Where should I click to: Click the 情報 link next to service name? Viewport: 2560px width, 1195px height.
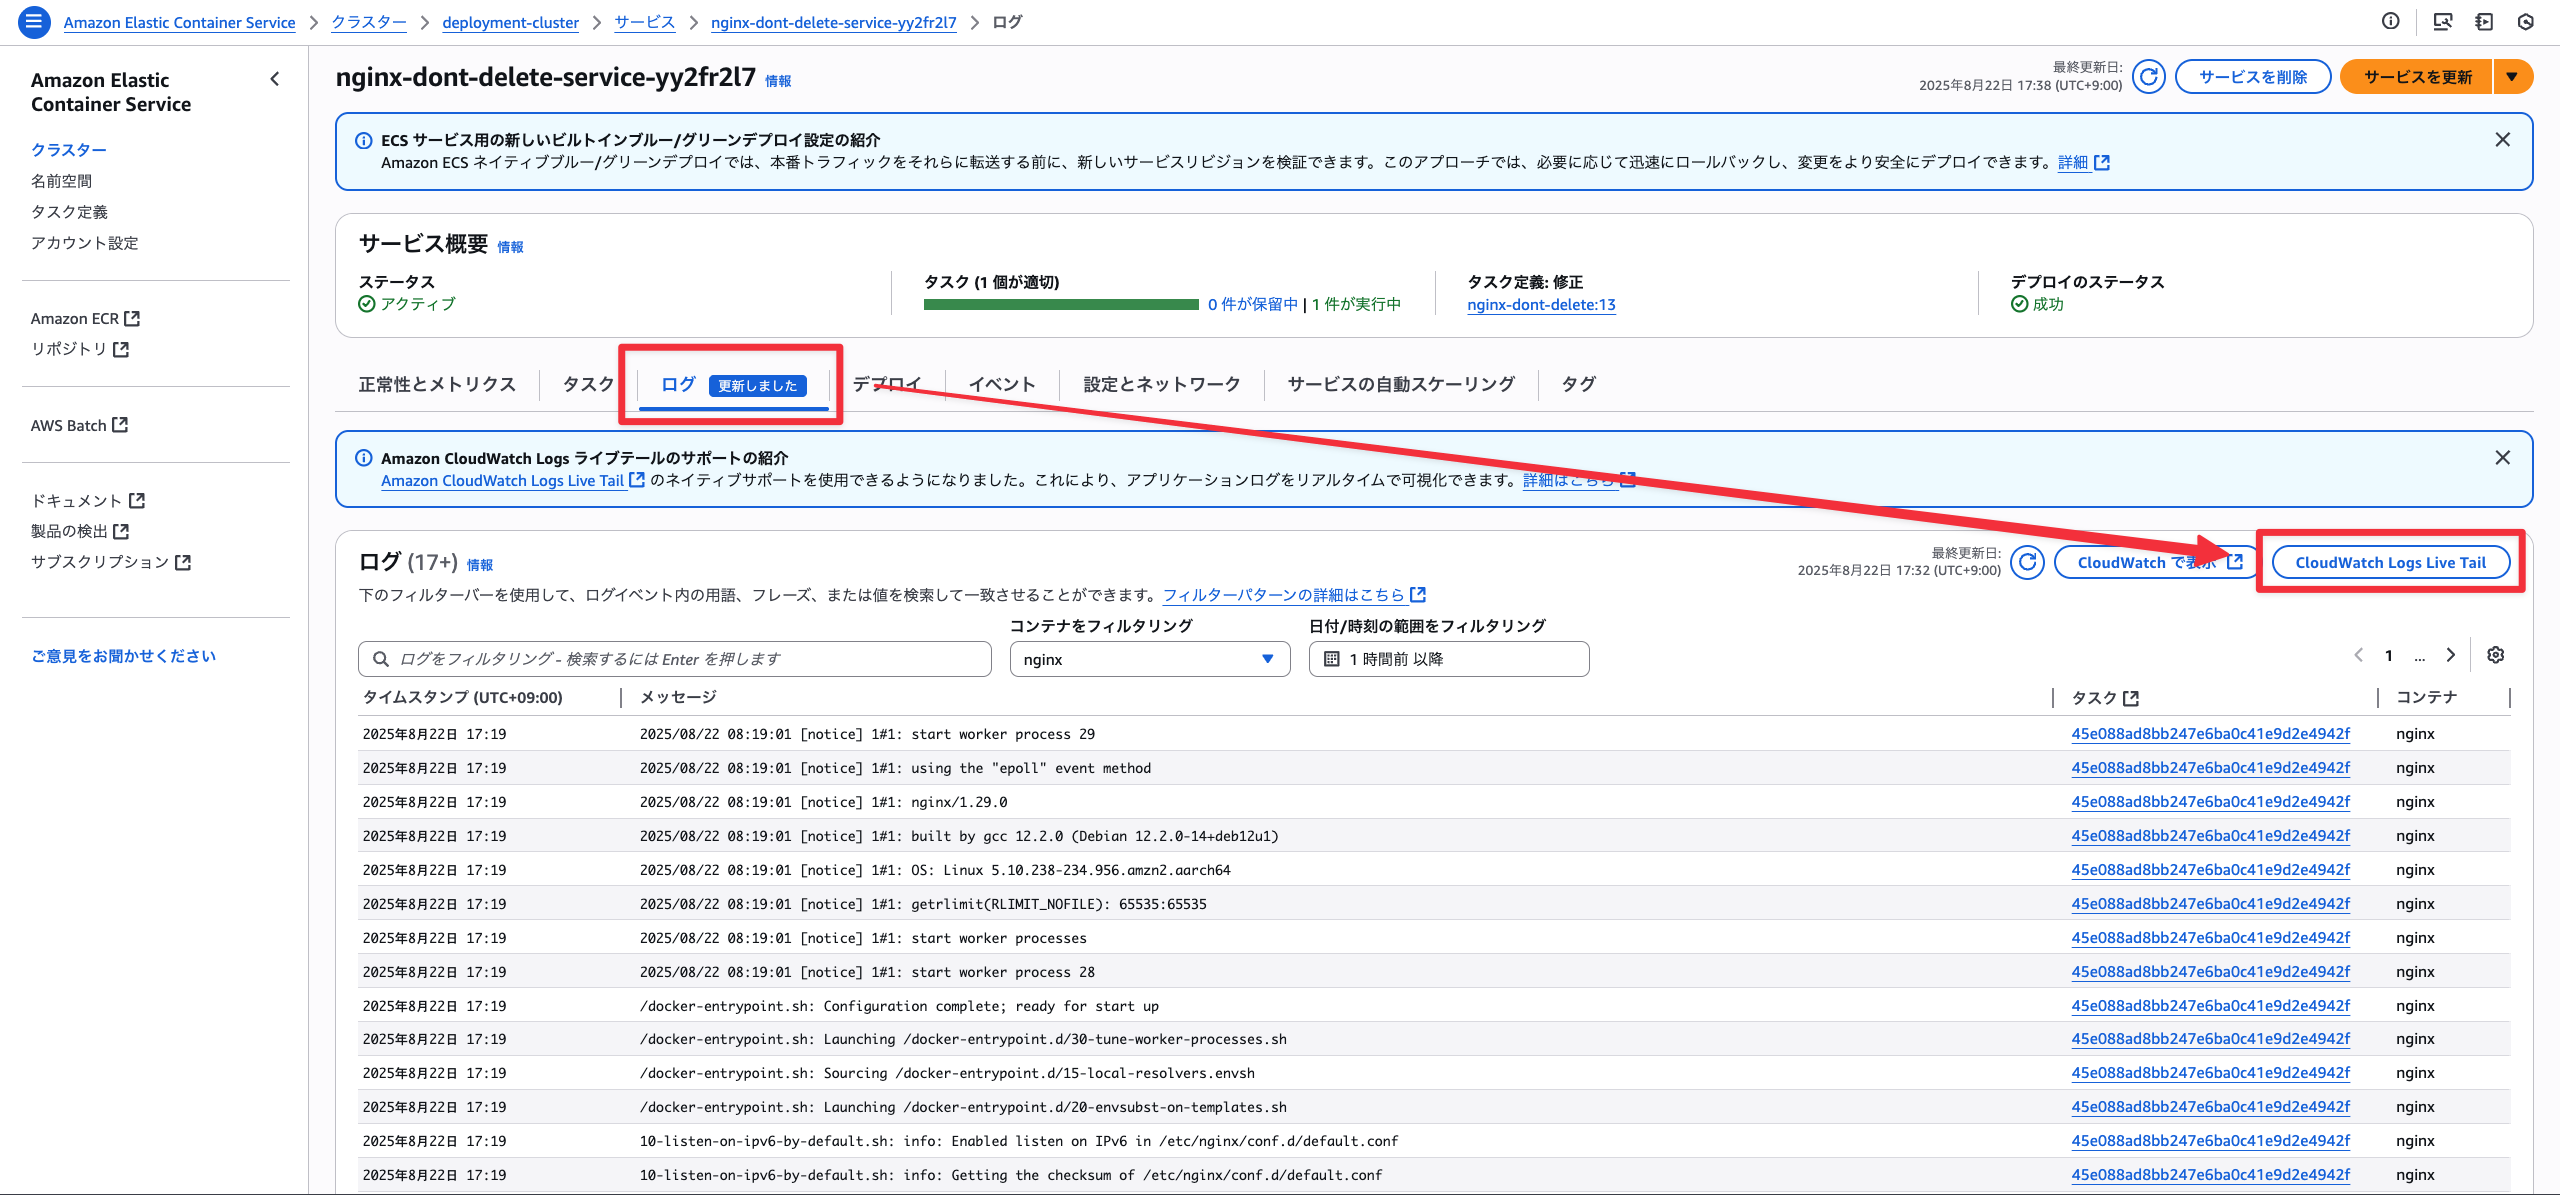(778, 81)
